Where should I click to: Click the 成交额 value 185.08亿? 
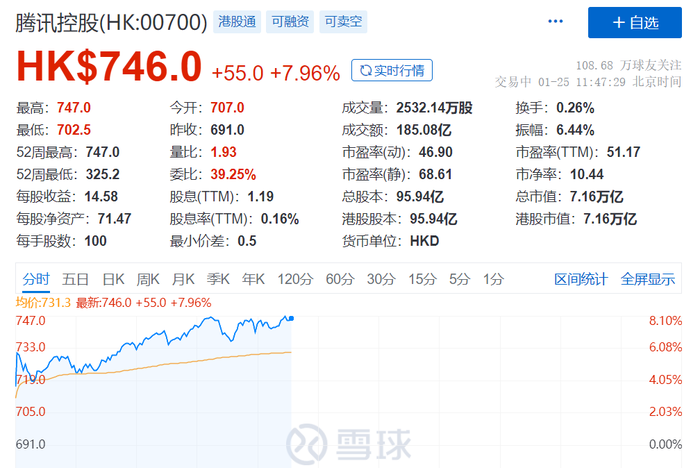point(424,130)
